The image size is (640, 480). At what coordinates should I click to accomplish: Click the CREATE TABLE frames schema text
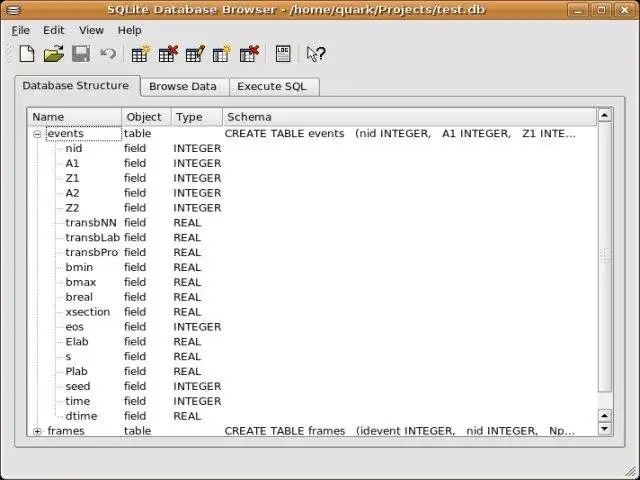pos(400,431)
